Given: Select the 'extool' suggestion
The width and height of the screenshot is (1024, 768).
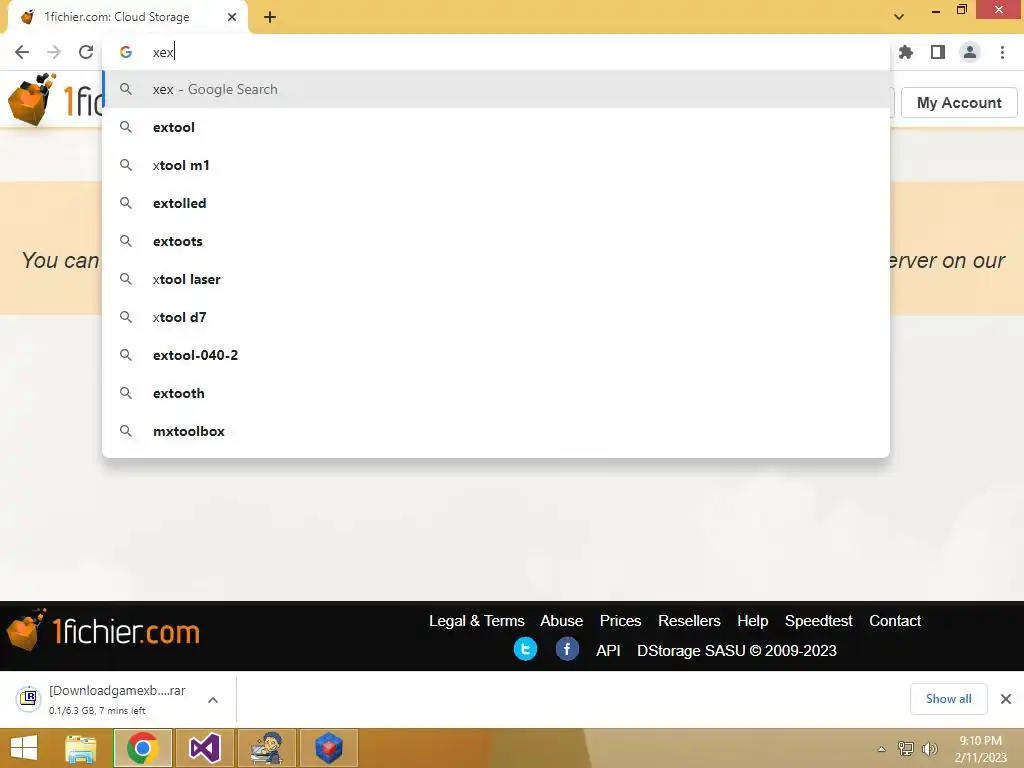Looking at the screenshot, I should coord(496,127).
